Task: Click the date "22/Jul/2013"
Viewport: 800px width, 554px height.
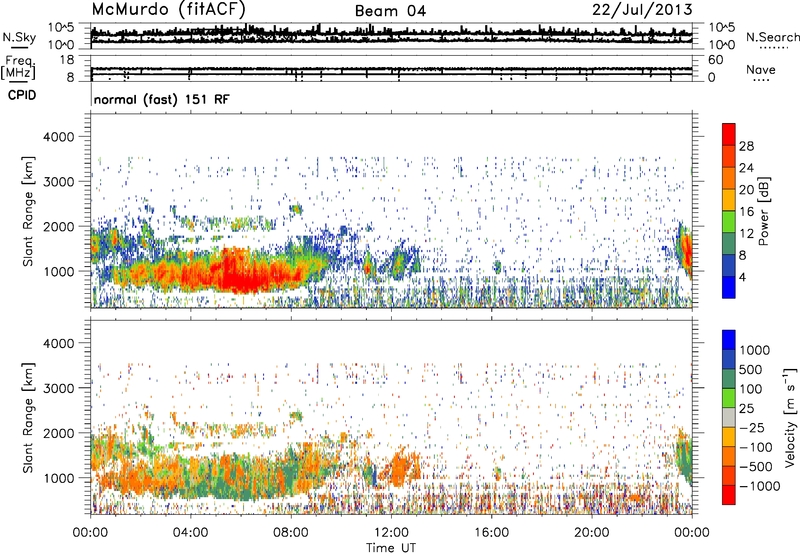Action: 642,10
